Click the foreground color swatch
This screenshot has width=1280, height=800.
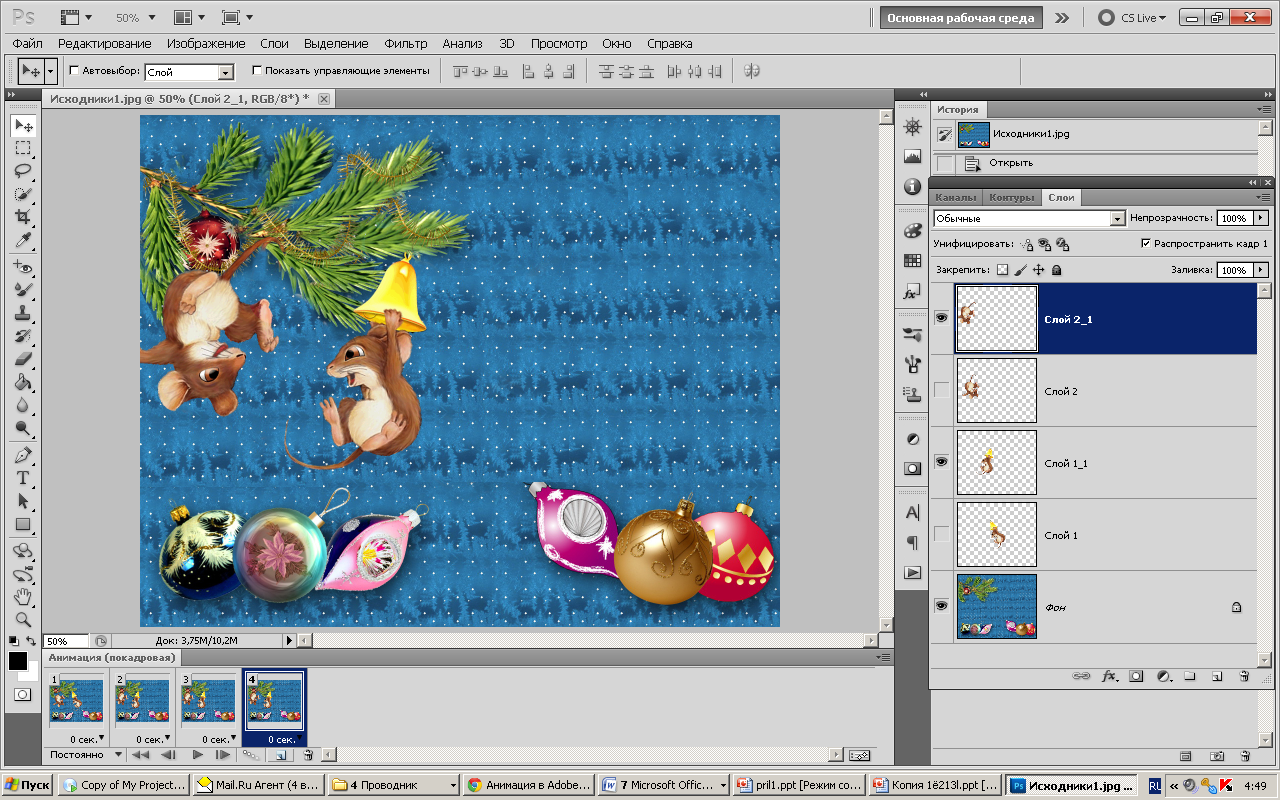[18, 661]
